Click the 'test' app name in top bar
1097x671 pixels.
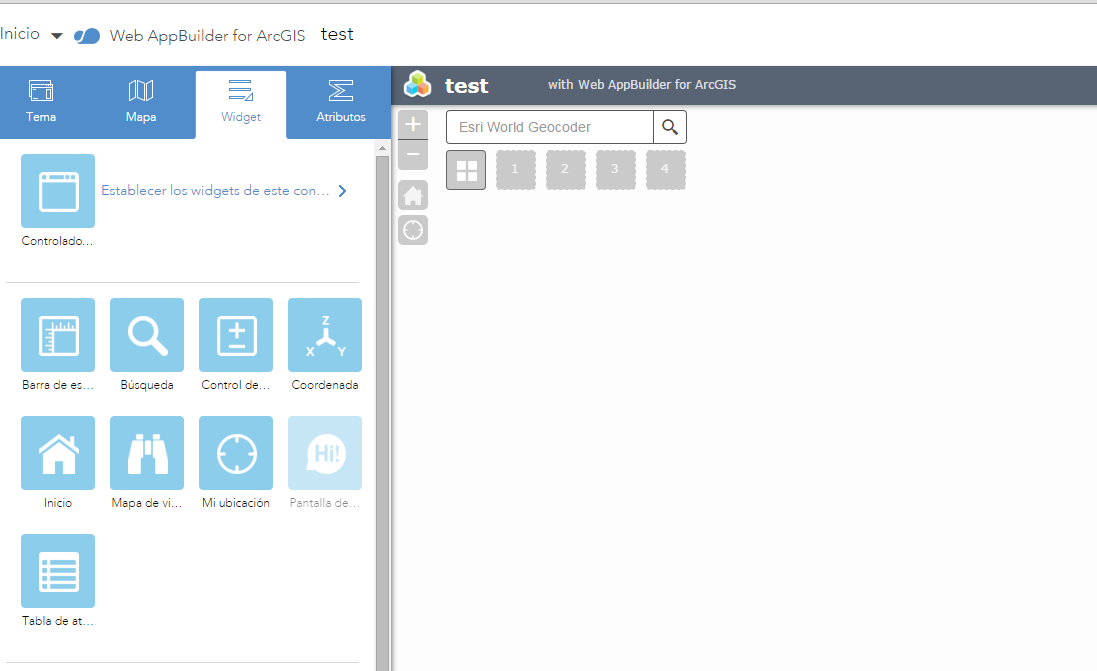point(337,34)
